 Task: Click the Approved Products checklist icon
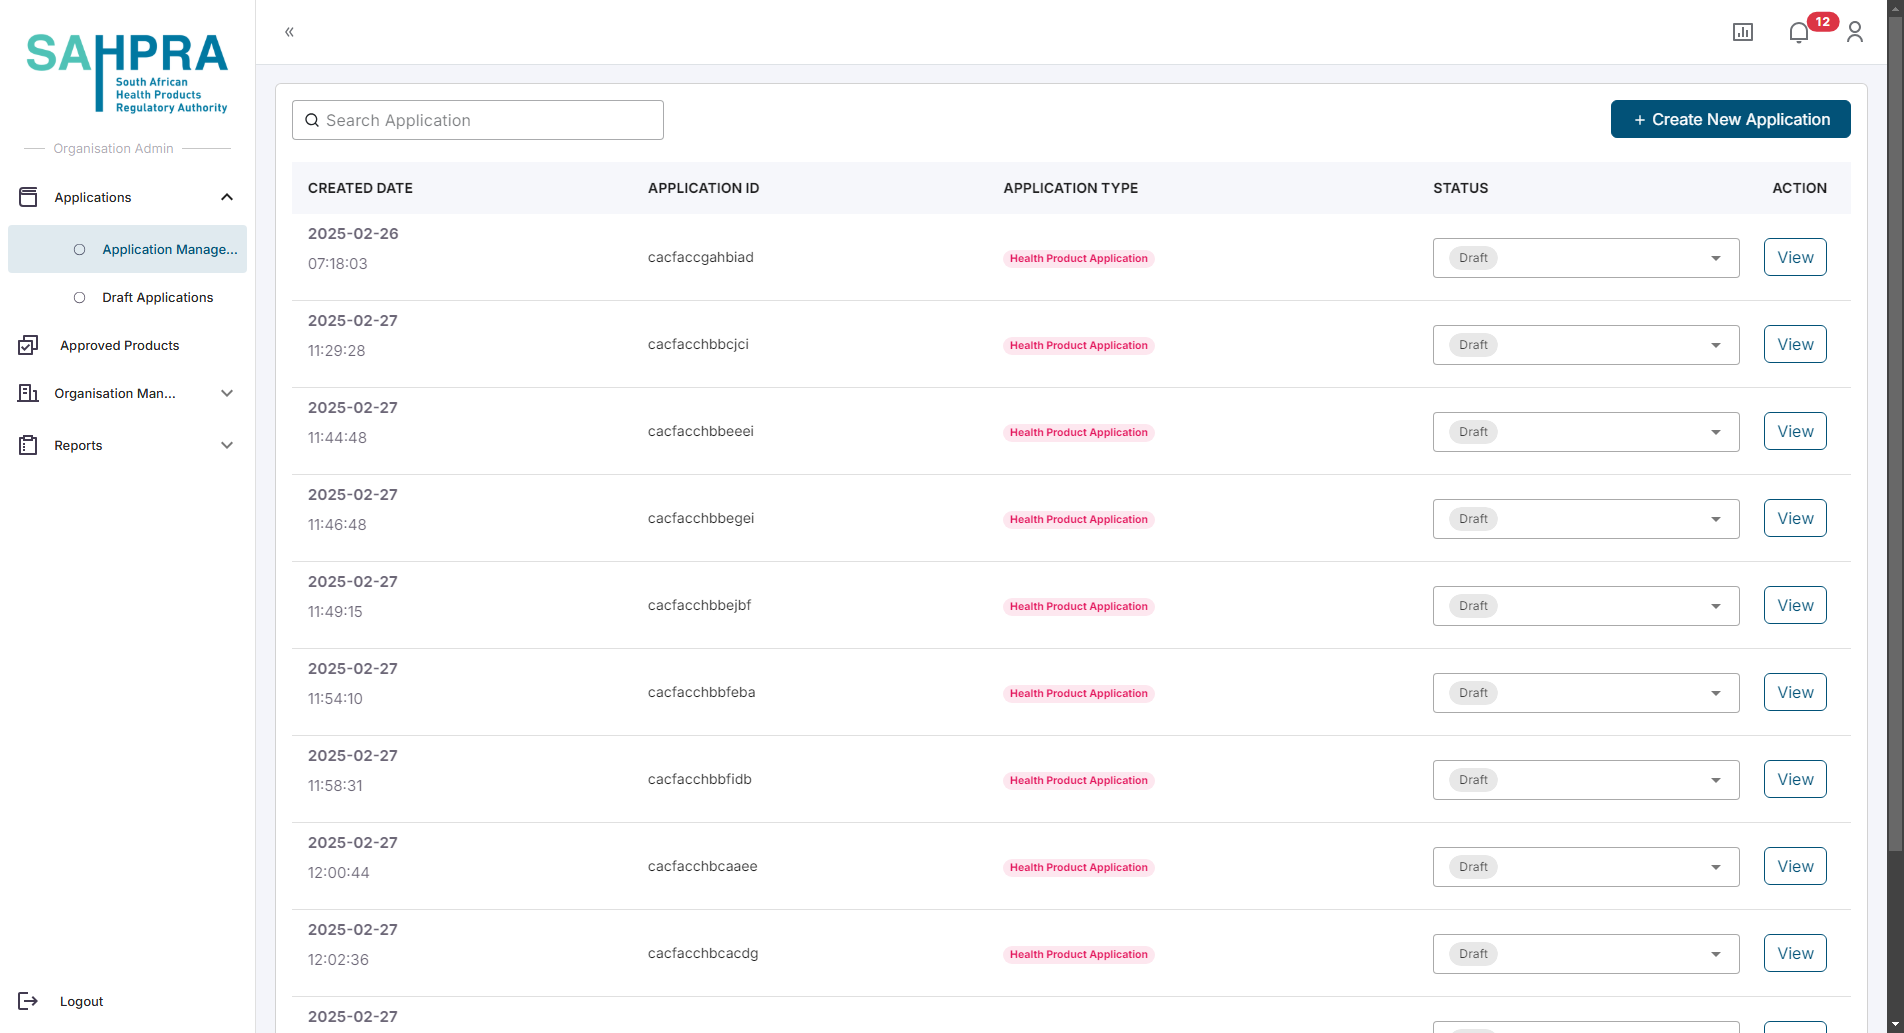28,345
